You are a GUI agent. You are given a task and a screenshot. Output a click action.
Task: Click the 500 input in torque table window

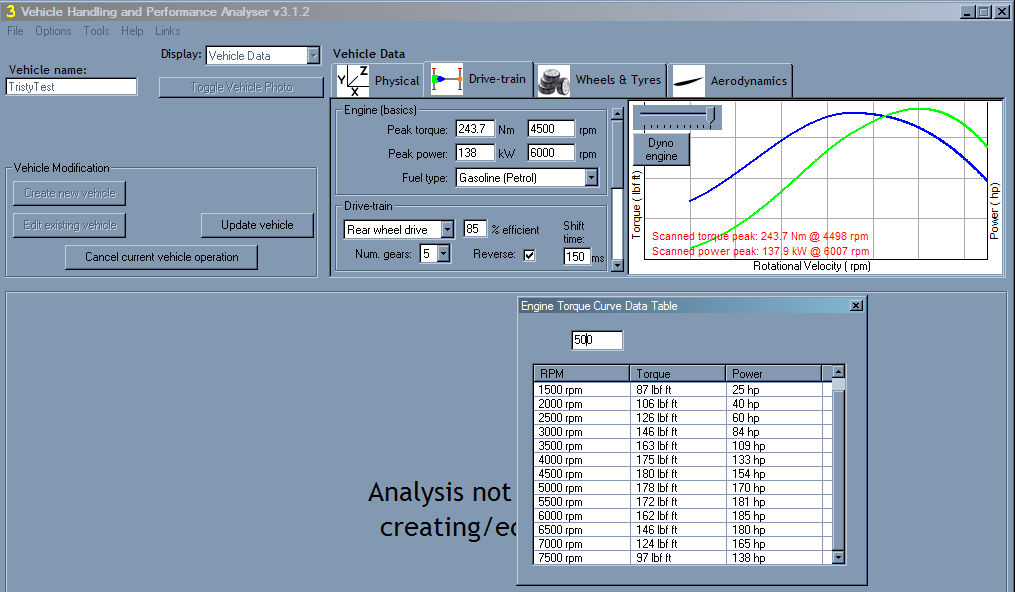[x=597, y=340]
